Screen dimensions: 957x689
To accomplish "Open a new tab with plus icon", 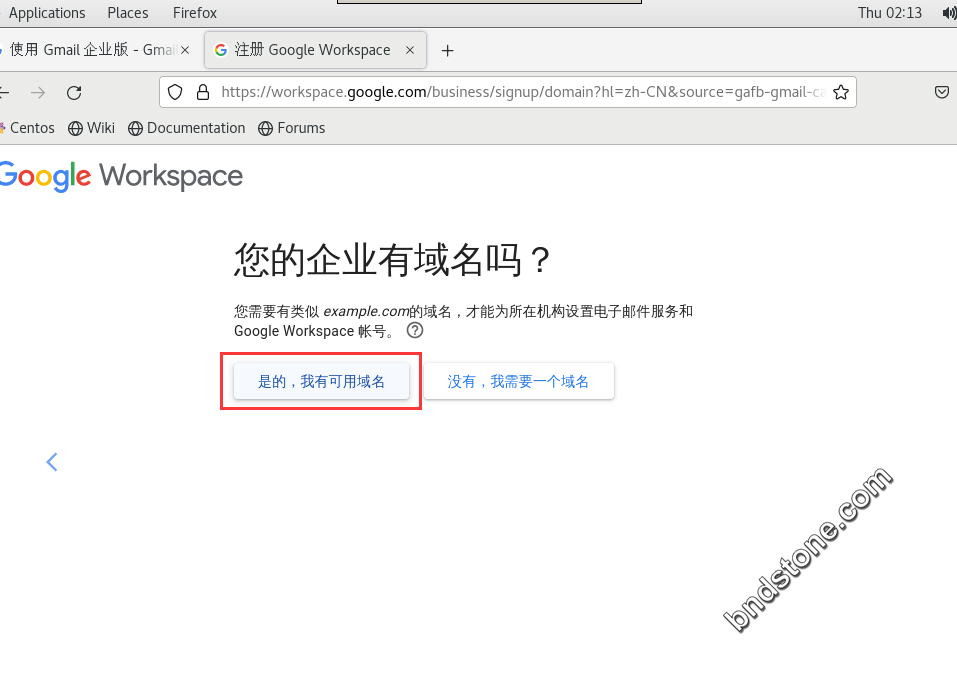I will [x=447, y=51].
